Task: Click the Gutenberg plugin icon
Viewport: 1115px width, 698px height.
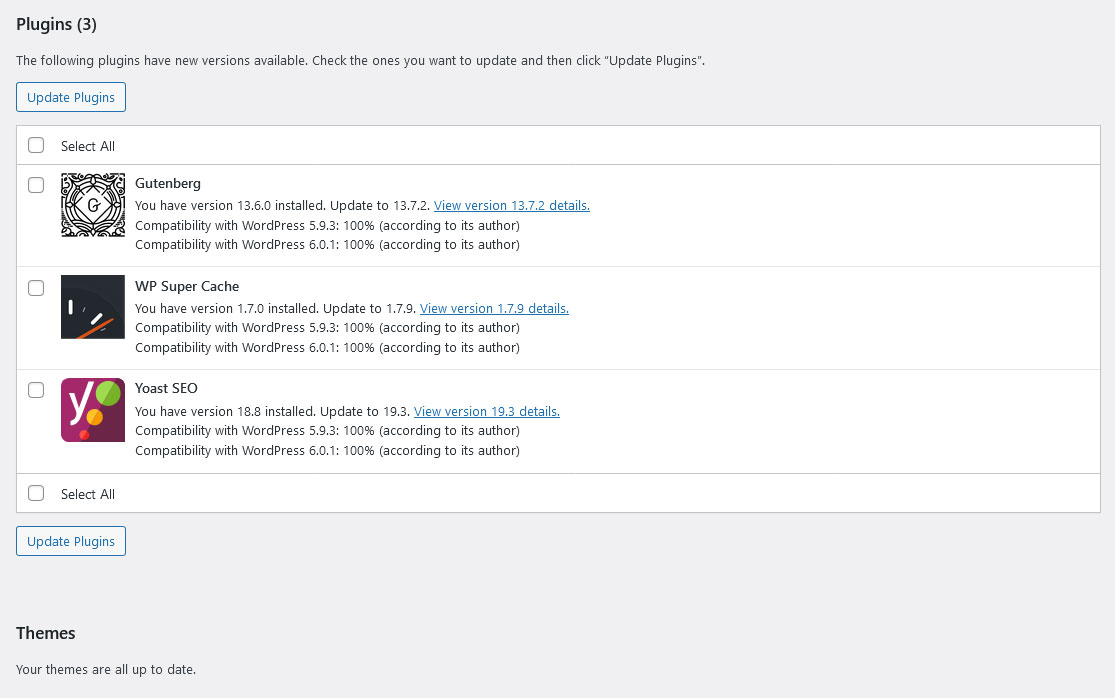Action: point(92,205)
